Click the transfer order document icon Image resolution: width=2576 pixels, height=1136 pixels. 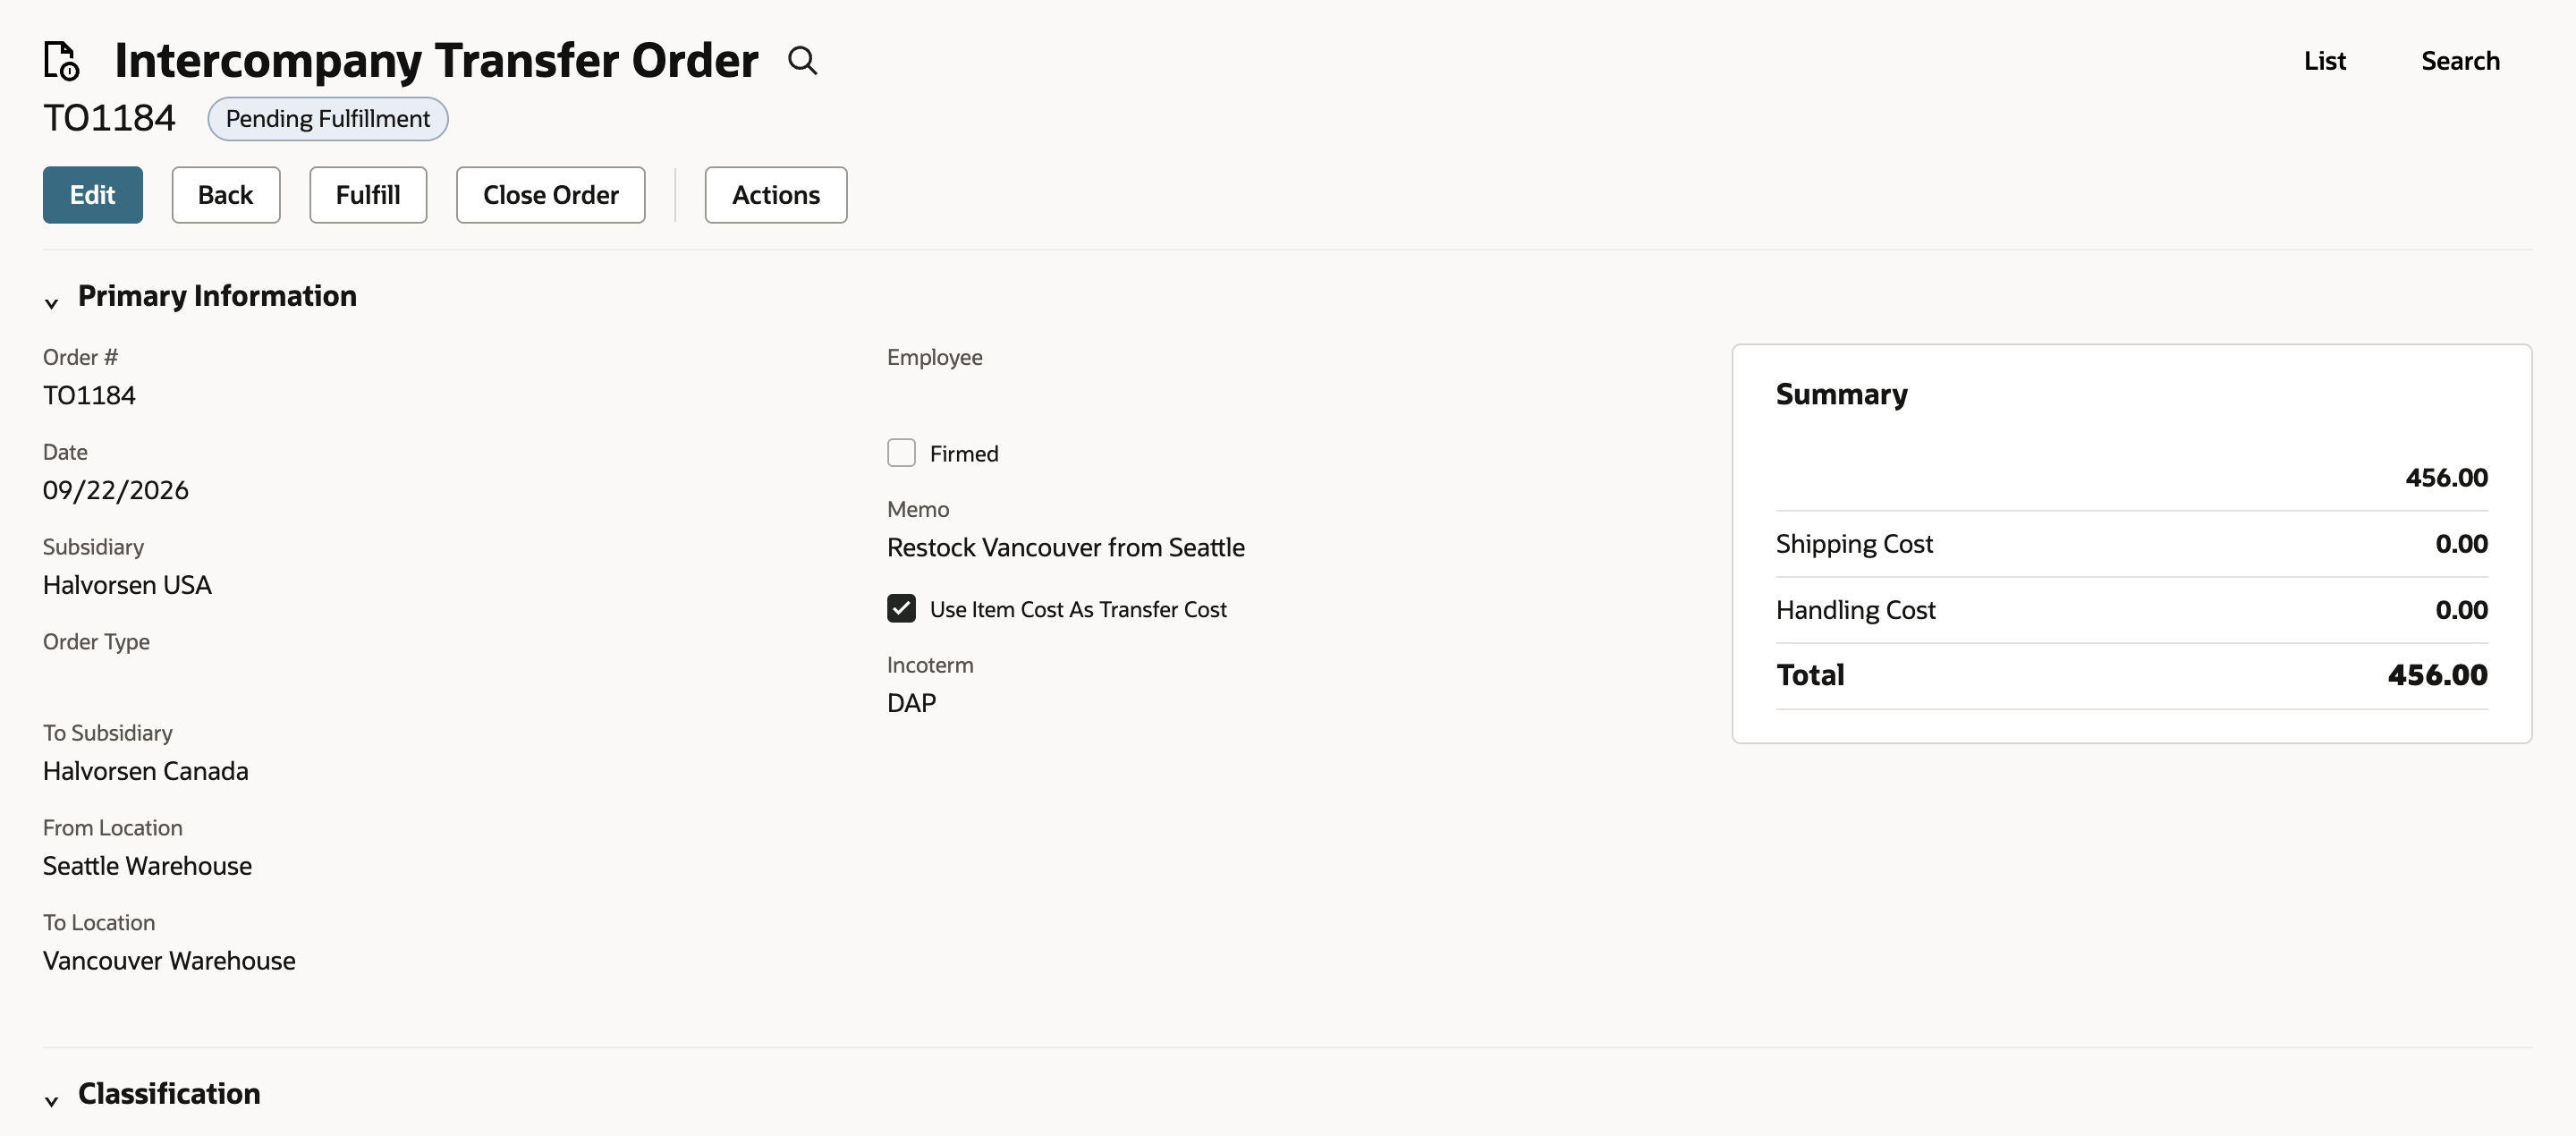tap(61, 60)
